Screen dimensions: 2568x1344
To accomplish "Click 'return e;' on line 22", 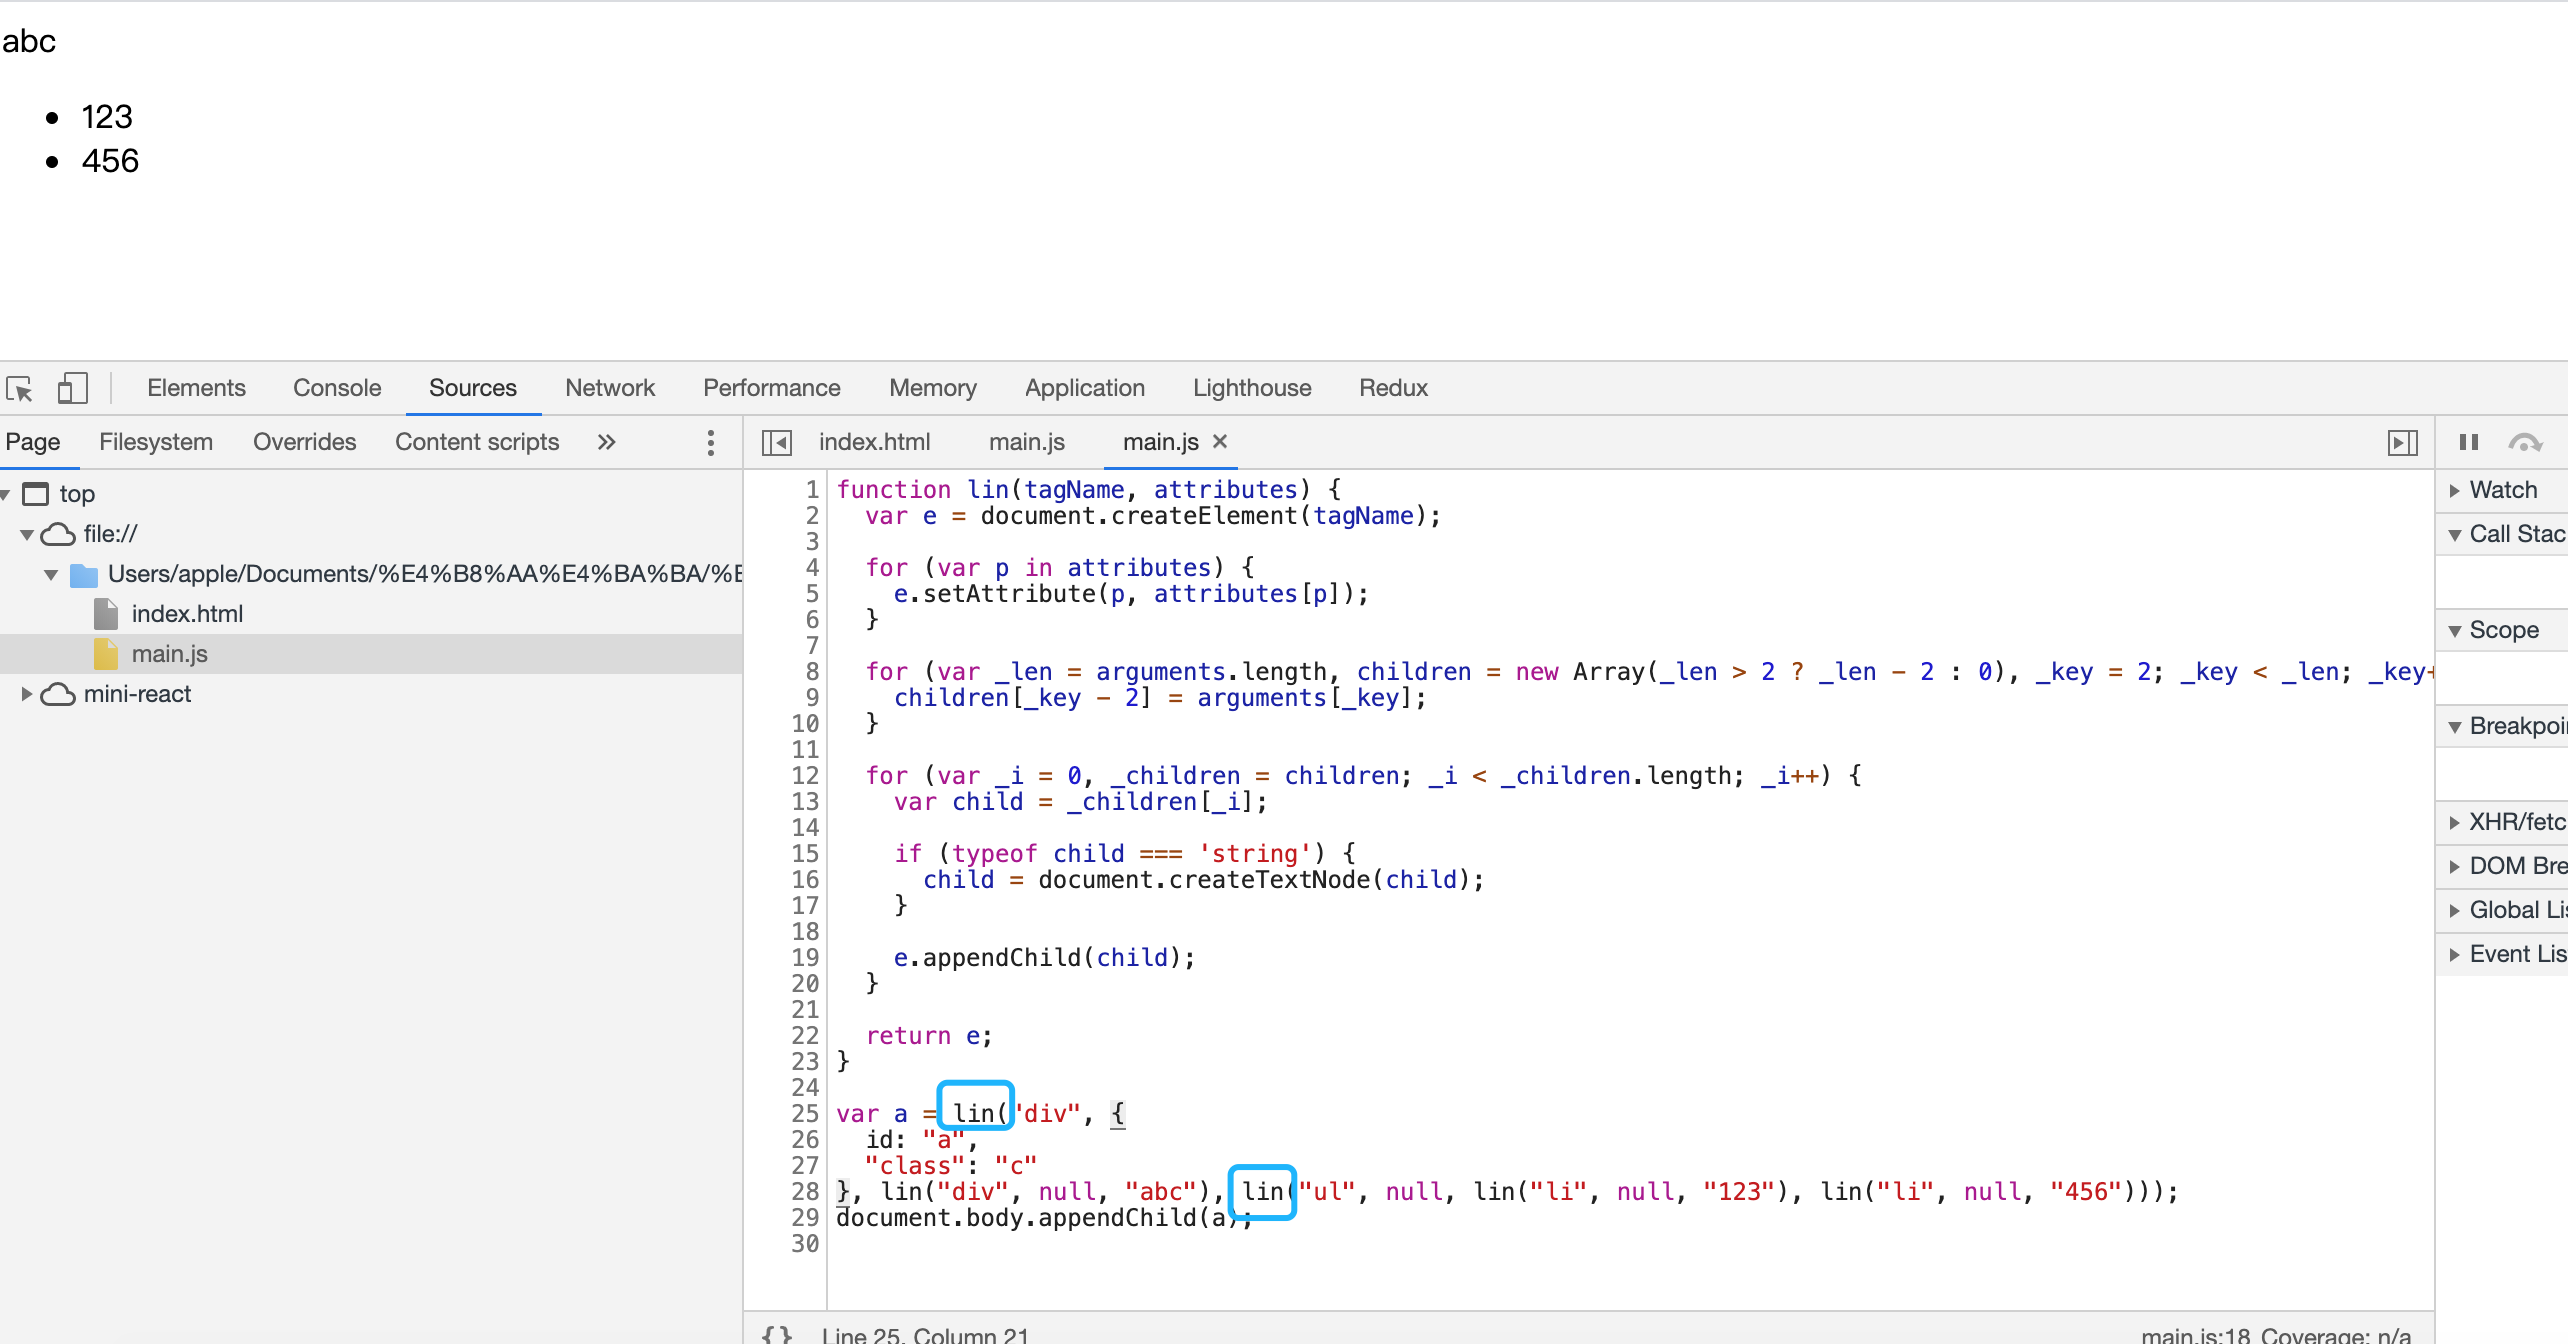I will coord(929,1036).
